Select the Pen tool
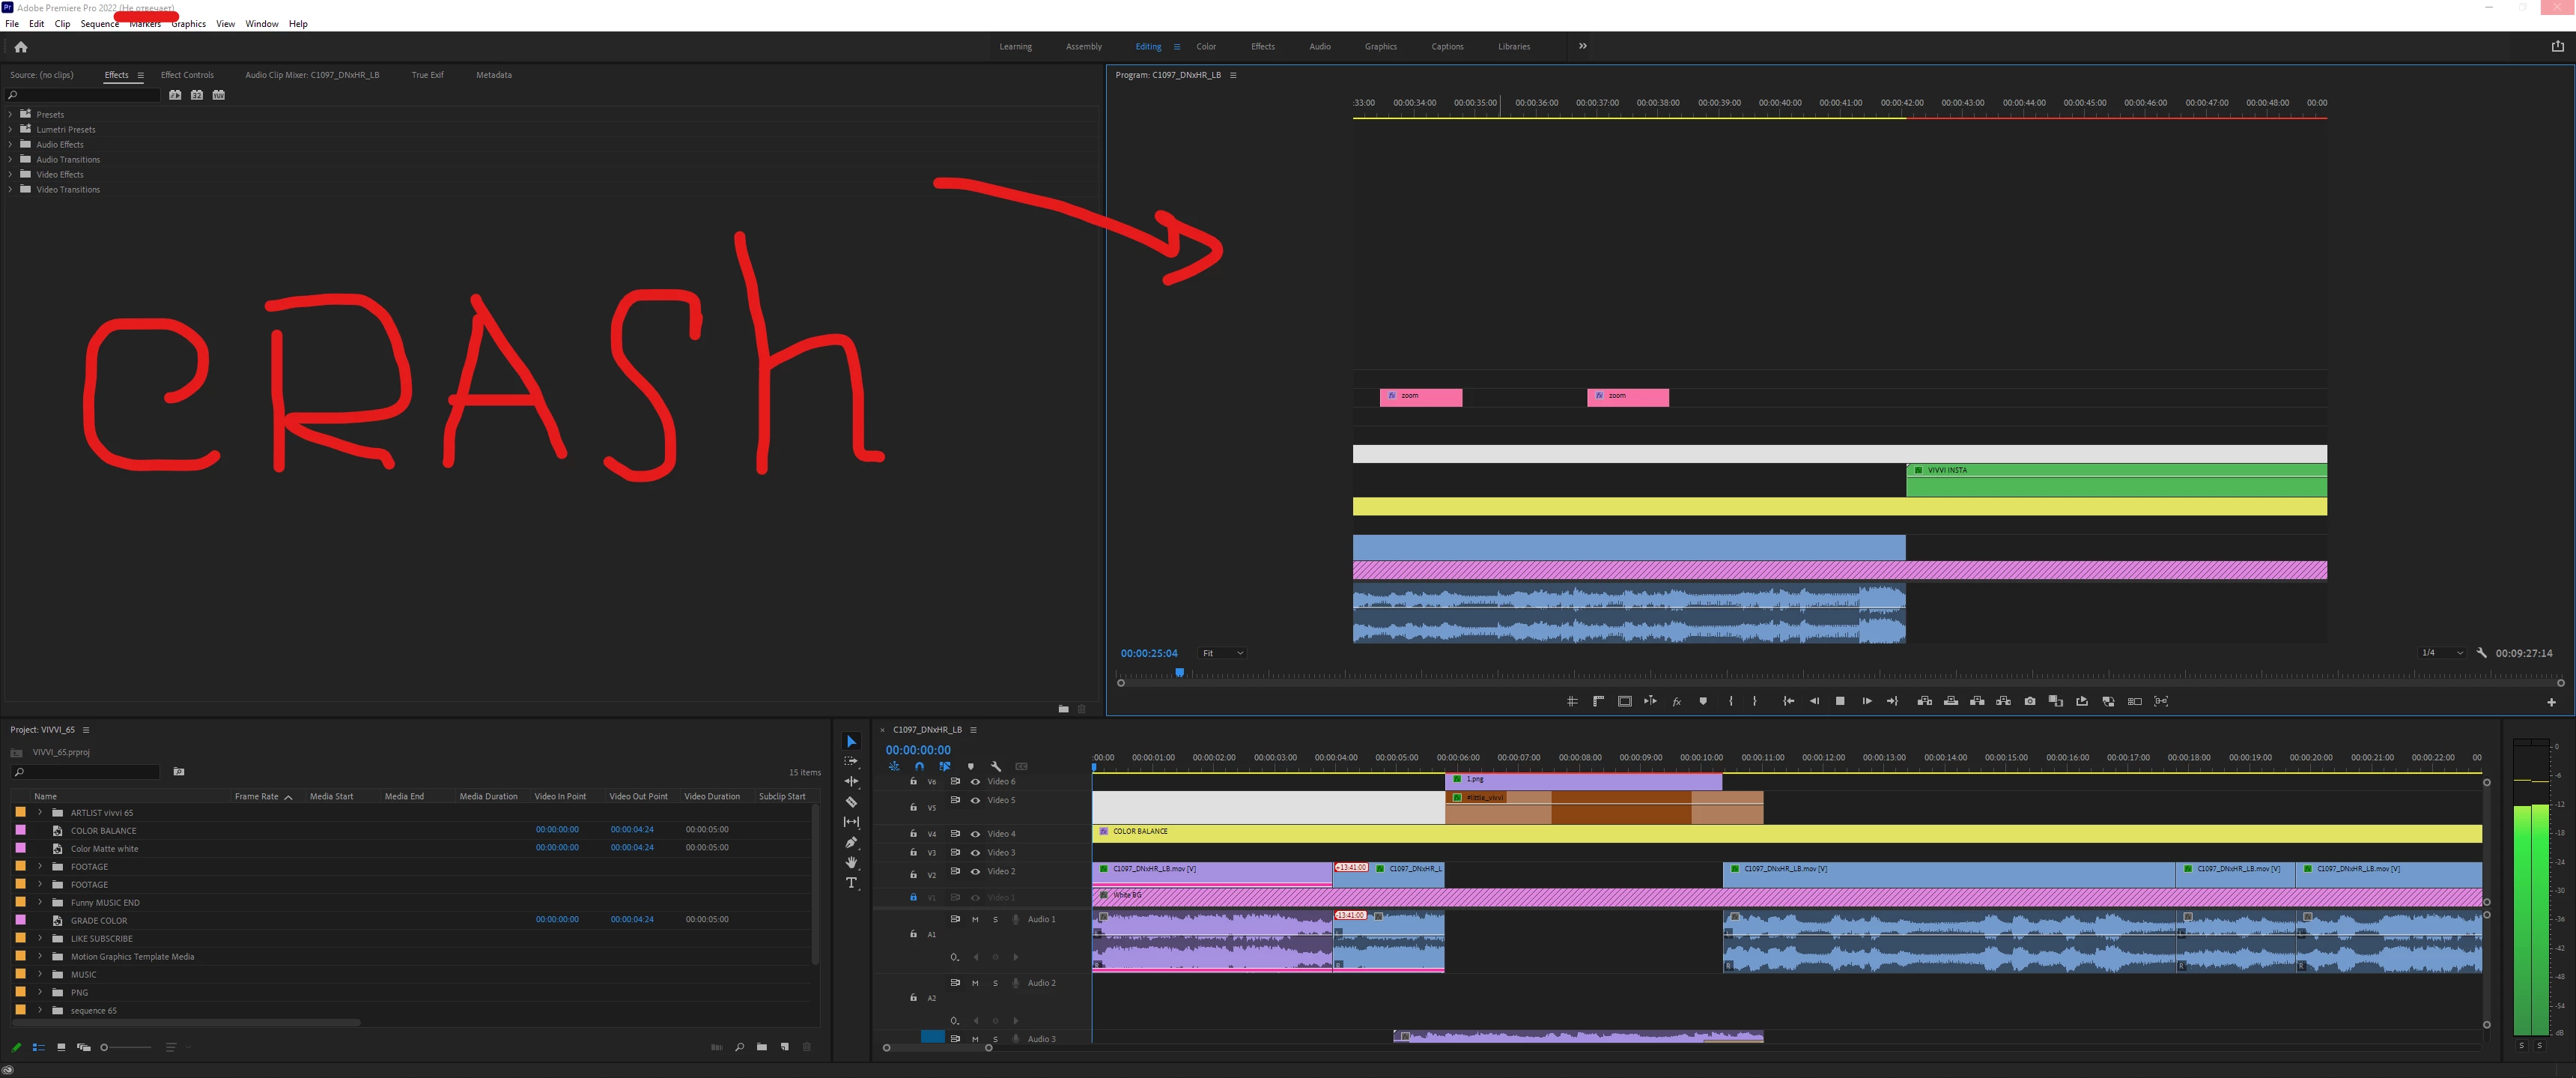The width and height of the screenshot is (2576, 1078). [851, 842]
